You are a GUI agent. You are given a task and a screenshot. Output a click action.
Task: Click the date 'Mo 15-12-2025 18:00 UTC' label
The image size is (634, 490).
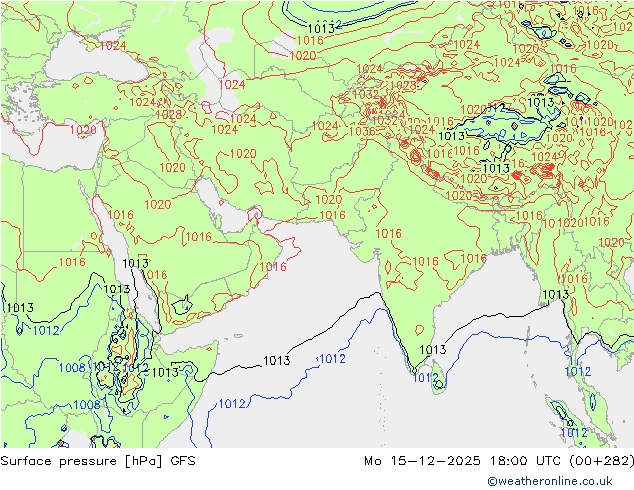463,461
